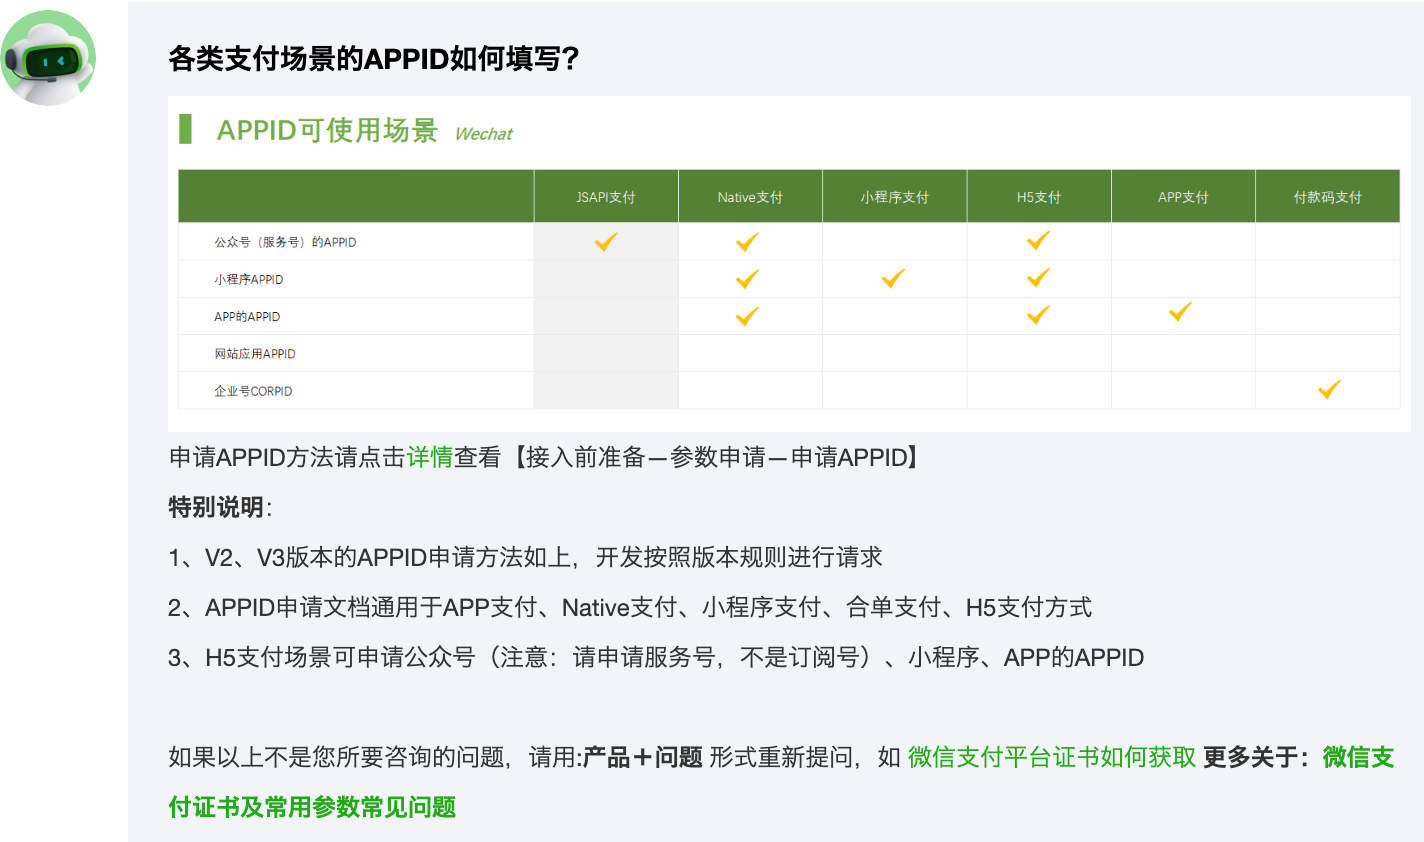Click the 付款码支付 column header
Screen dimensions: 1424x842
[1328, 197]
